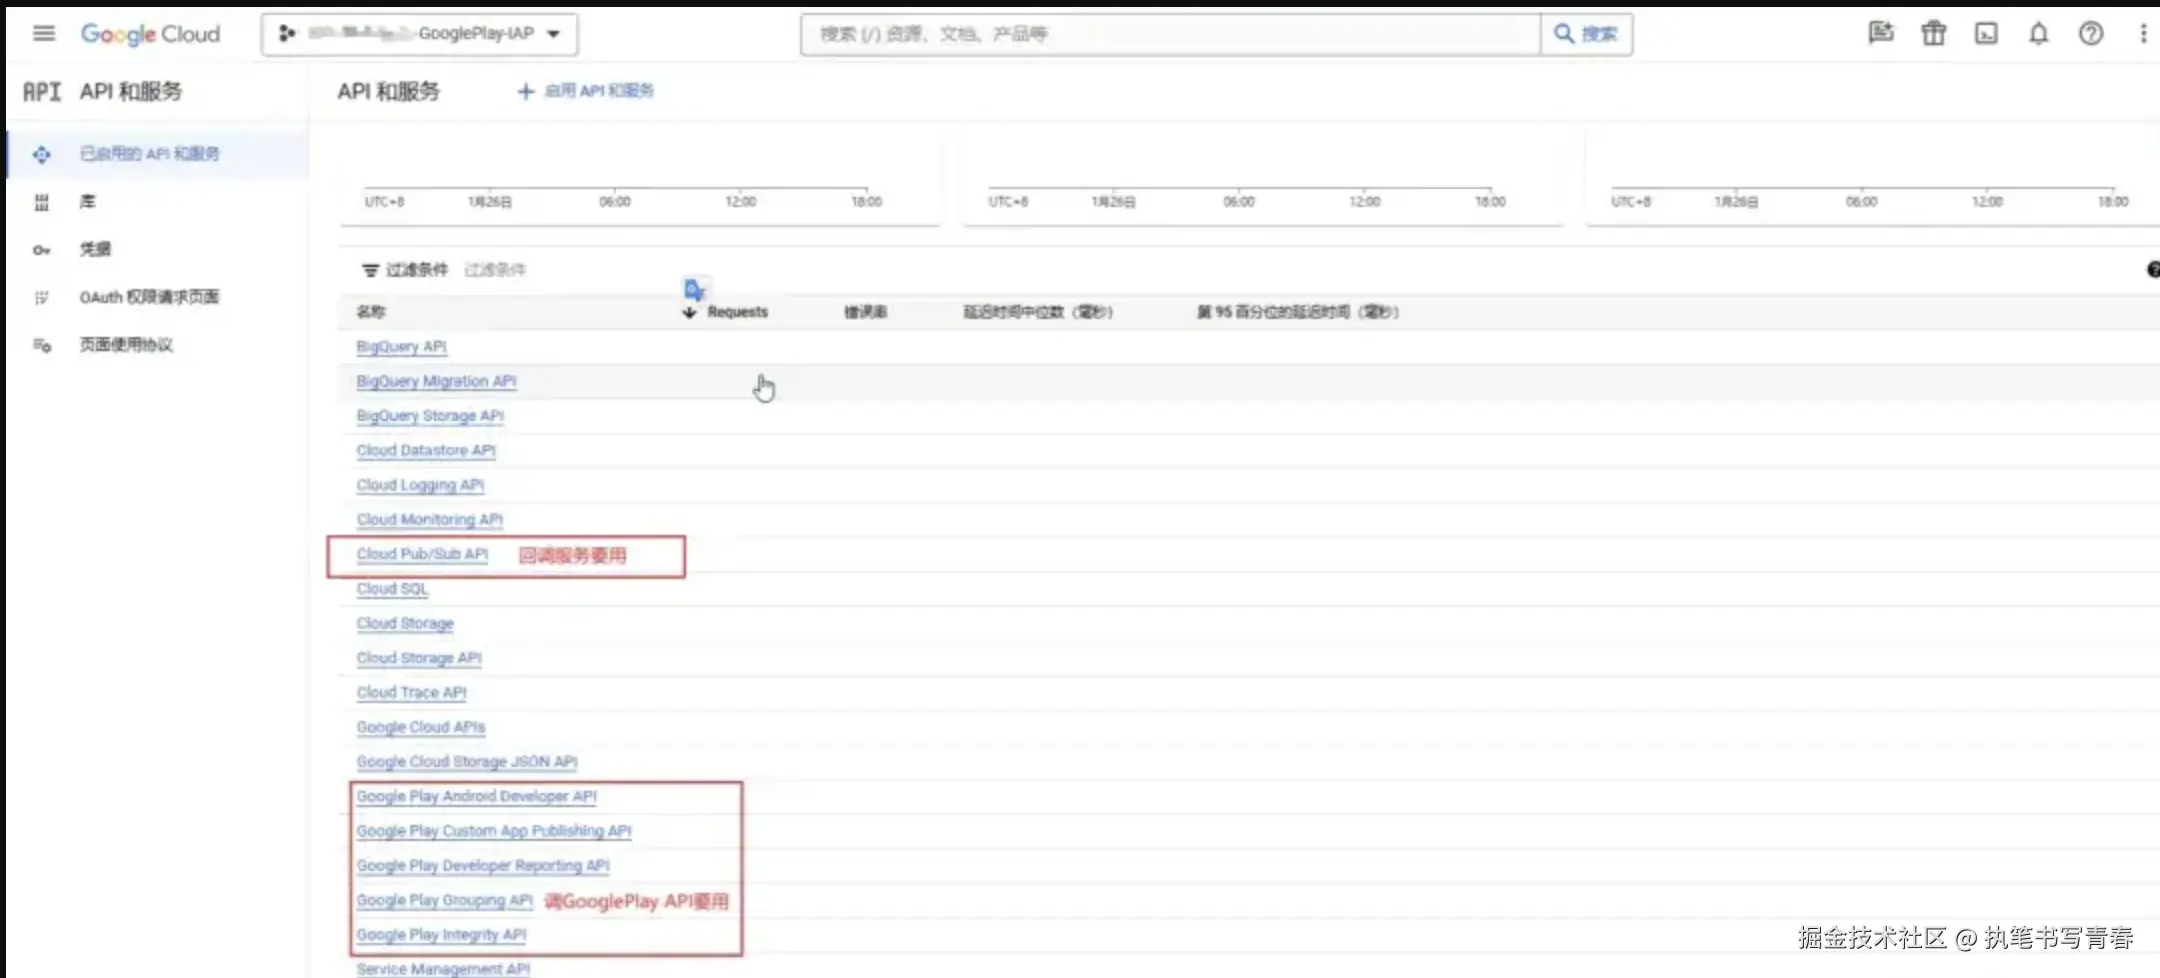This screenshot has height=978, width=2160.
Task: Open the Google Cloud Storage JSON API link
Action: (467, 762)
